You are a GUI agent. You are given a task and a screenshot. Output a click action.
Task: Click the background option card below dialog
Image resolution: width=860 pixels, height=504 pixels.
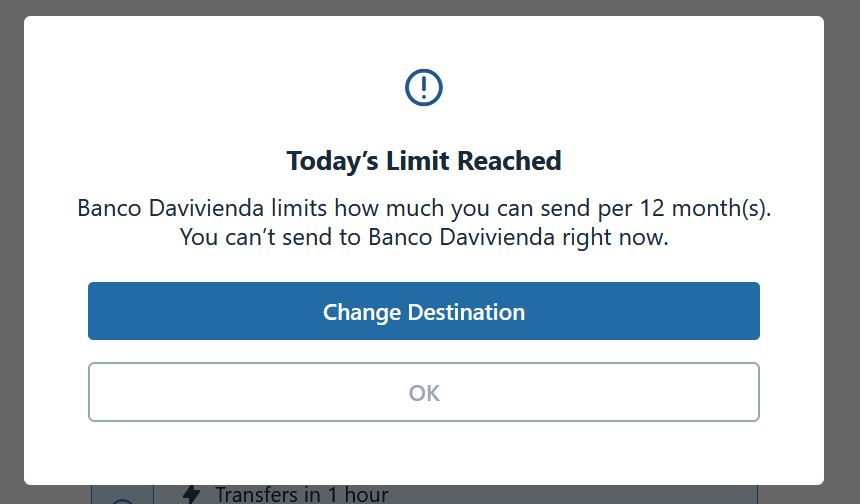pos(424,494)
